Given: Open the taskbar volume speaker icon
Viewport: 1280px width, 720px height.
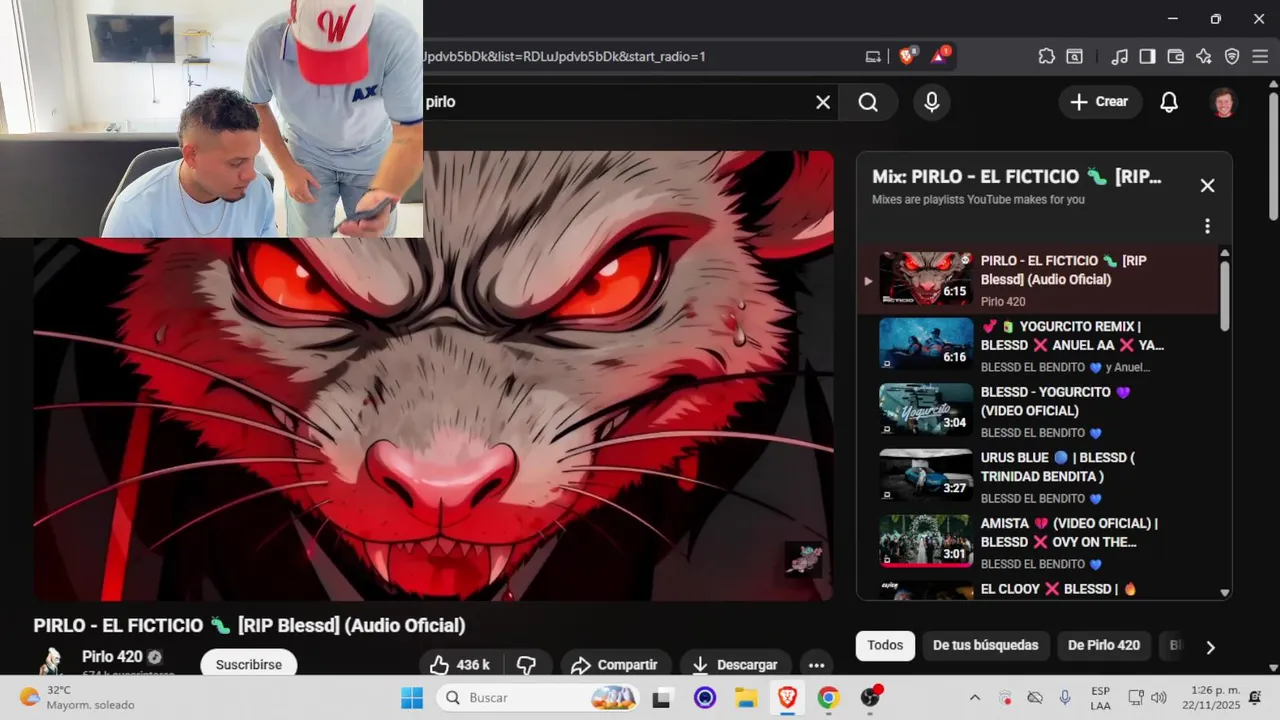Looking at the screenshot, I should click(x=1159, y=697).
